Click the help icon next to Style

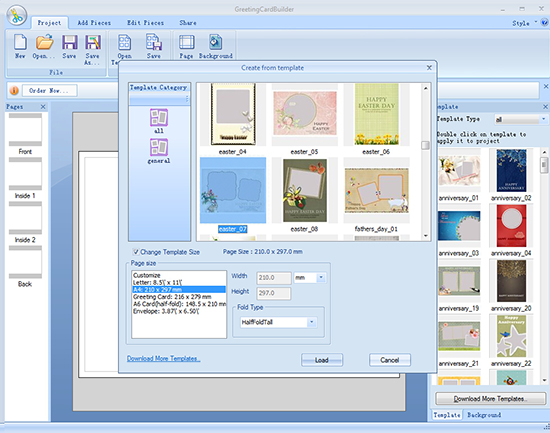pyautogui.click(x=544, y=23)
